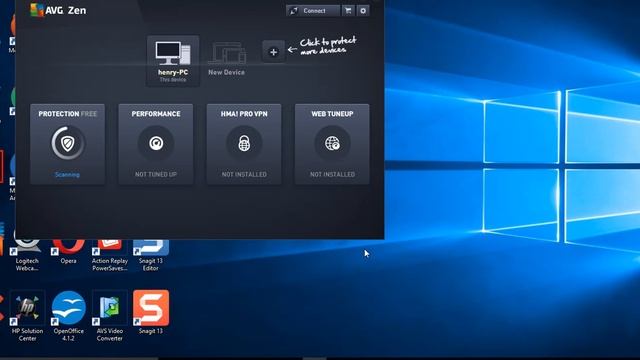
Task: Click the HMA VPN padlock icon
Action: coord(244,143)
